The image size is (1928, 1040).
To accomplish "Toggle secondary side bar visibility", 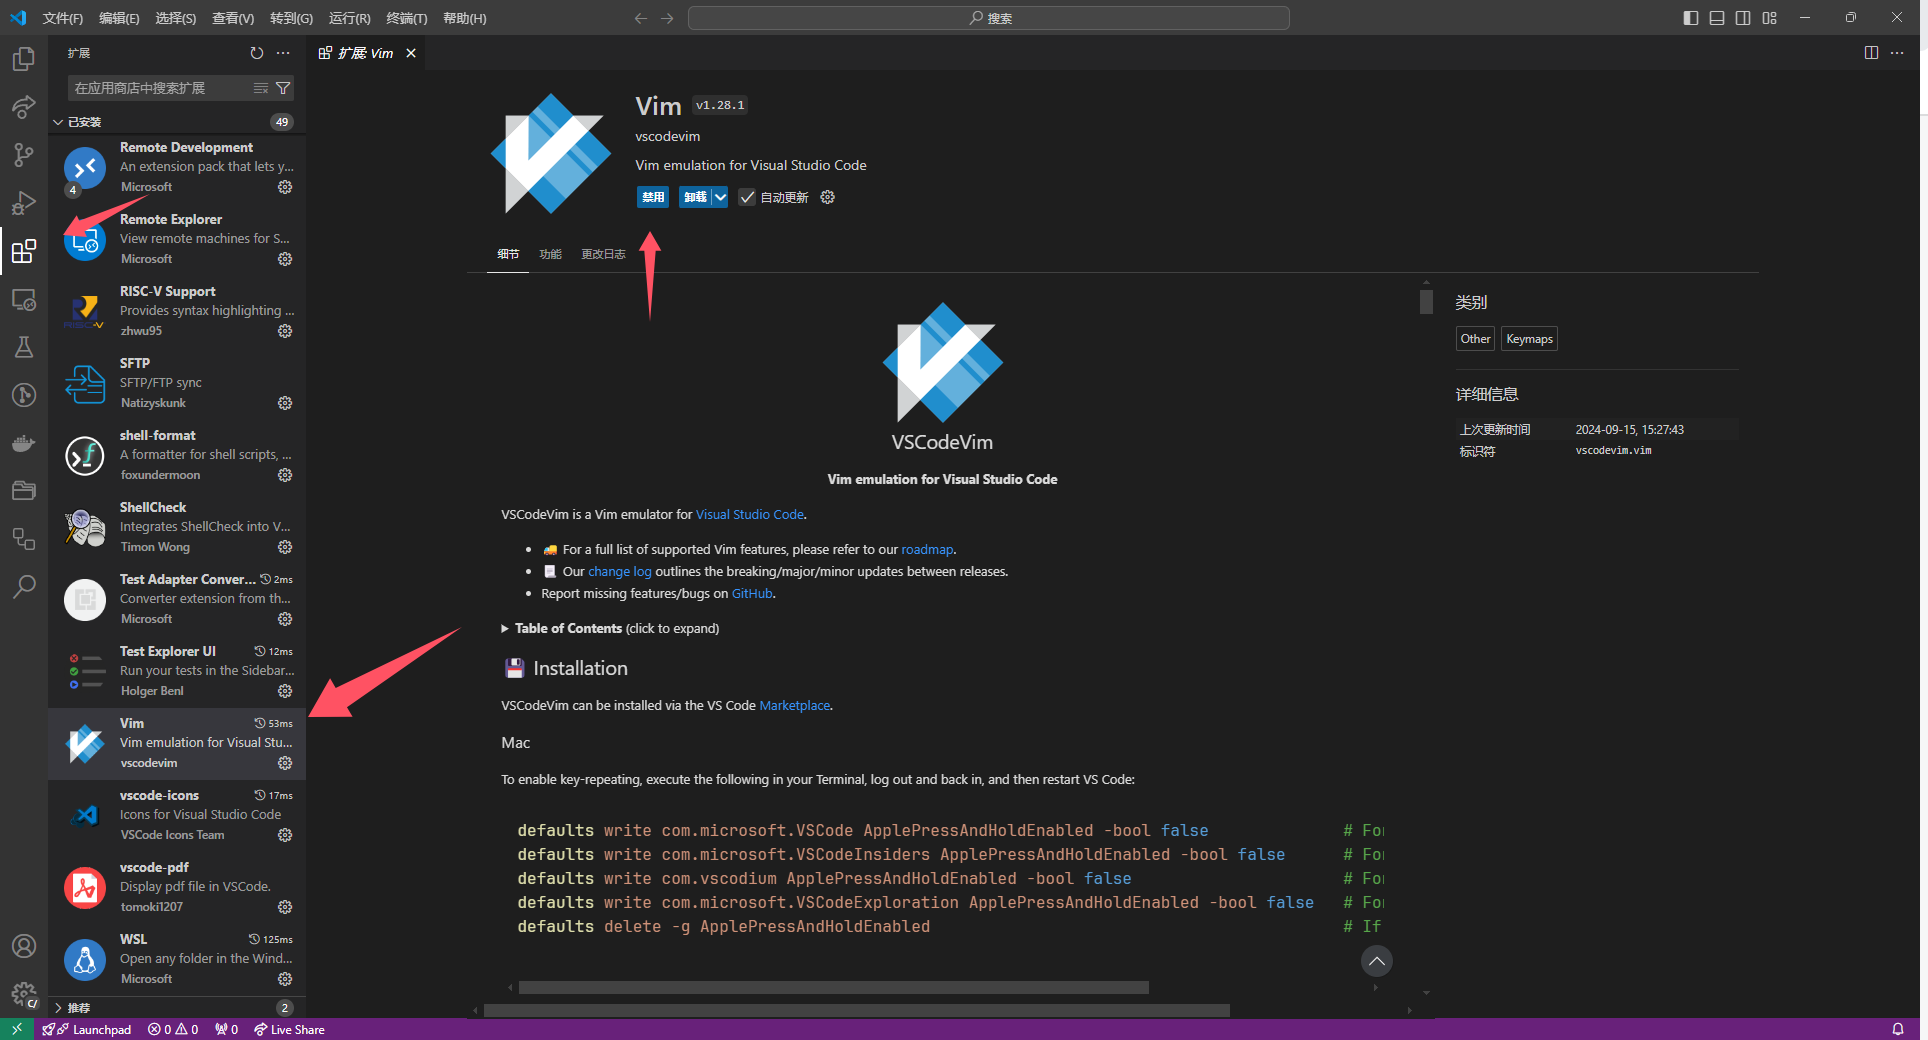I will pyautogui.click(x=1743, y=18).
